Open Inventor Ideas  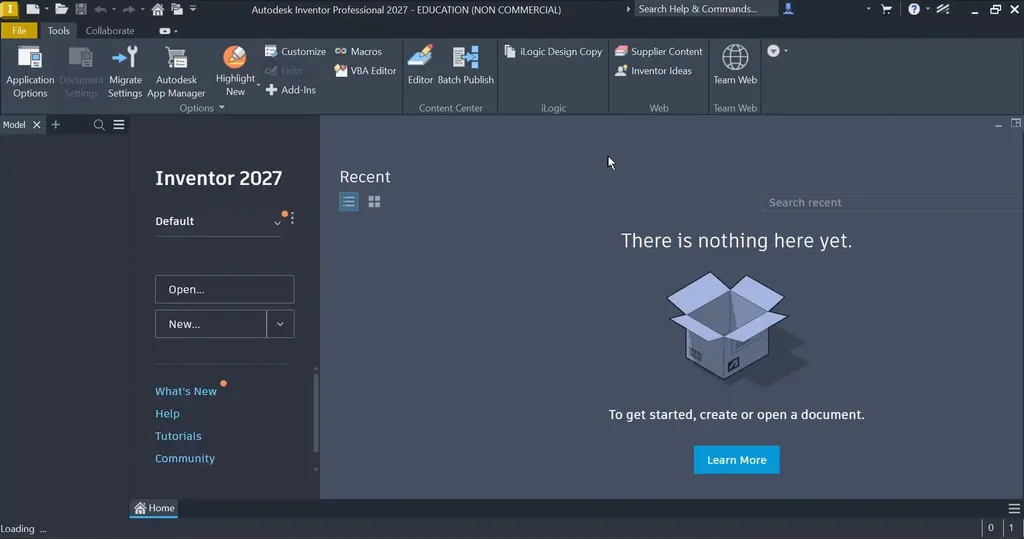pyautogui.click(x=653, y=71)
